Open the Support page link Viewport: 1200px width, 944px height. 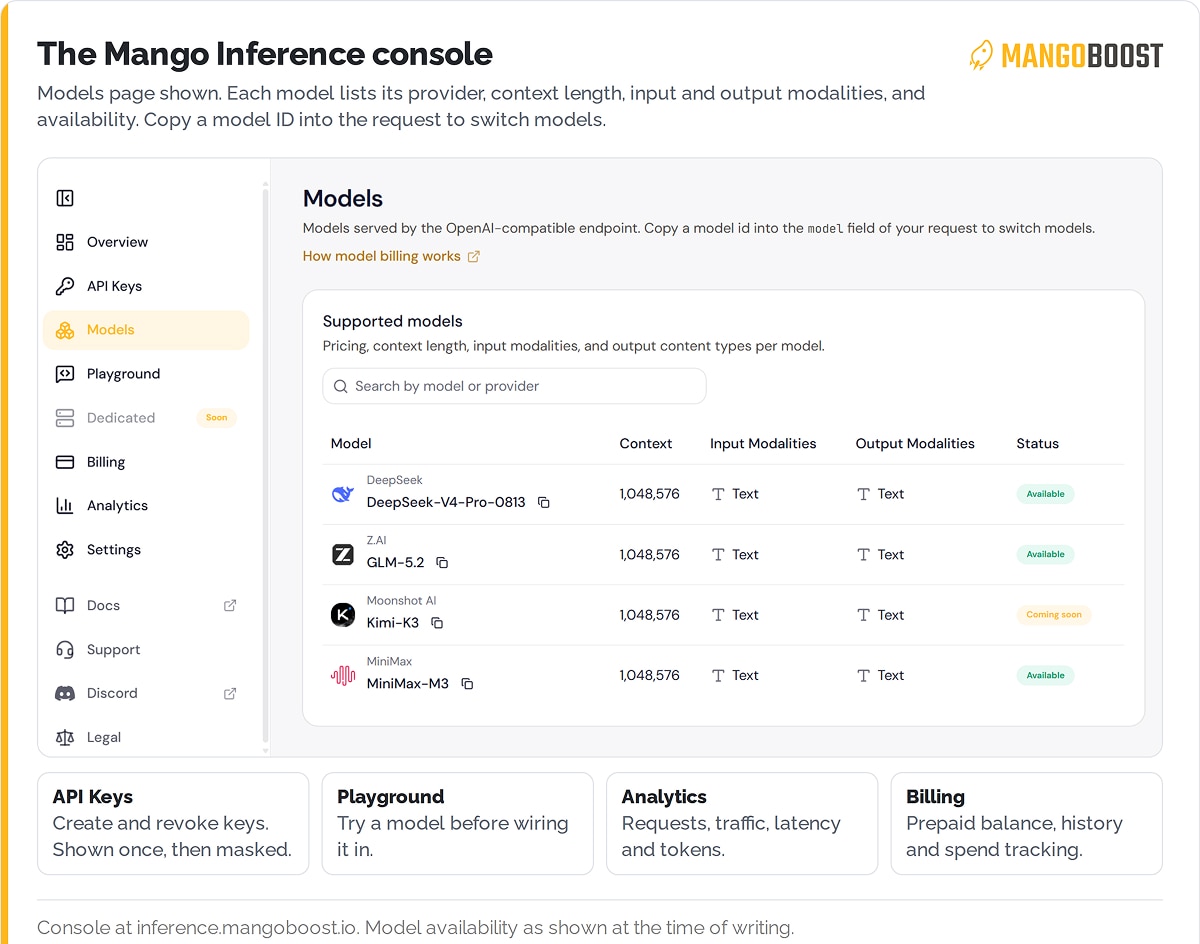pyautogui.click(x=146, y=649)
